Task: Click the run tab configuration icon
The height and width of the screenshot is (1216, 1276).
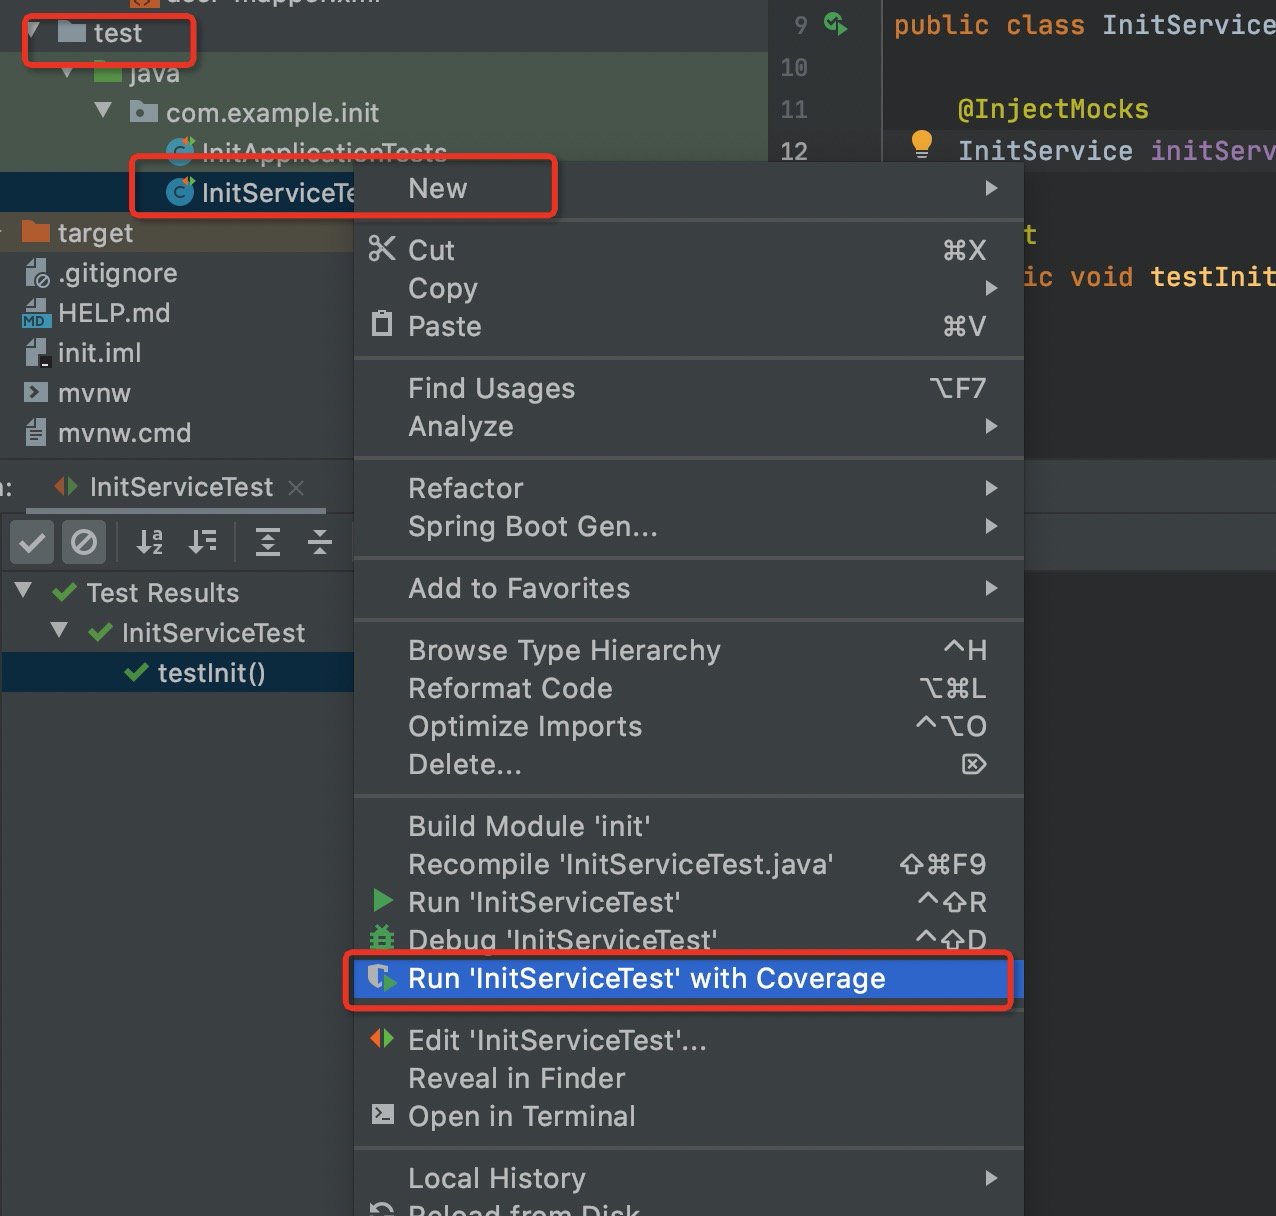Action: (x=66, y=487)
